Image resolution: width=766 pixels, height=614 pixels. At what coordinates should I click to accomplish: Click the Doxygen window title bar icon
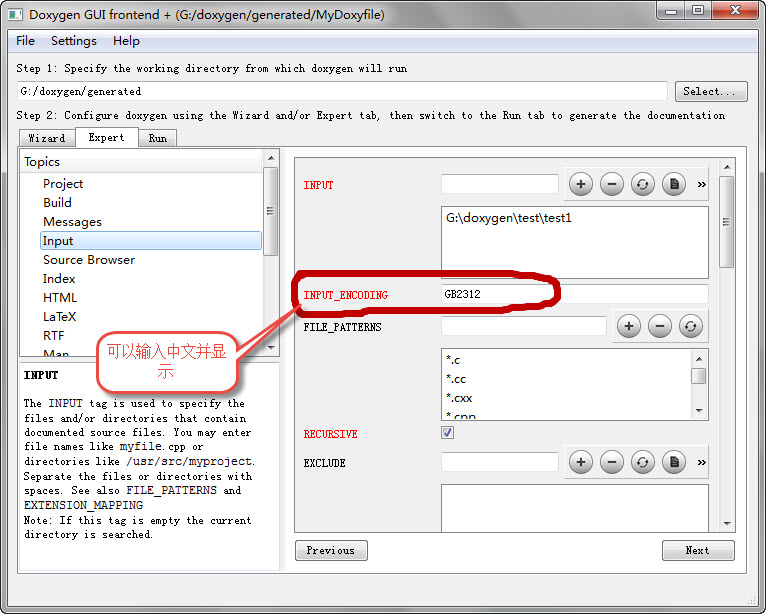click(x=15, y=14)
